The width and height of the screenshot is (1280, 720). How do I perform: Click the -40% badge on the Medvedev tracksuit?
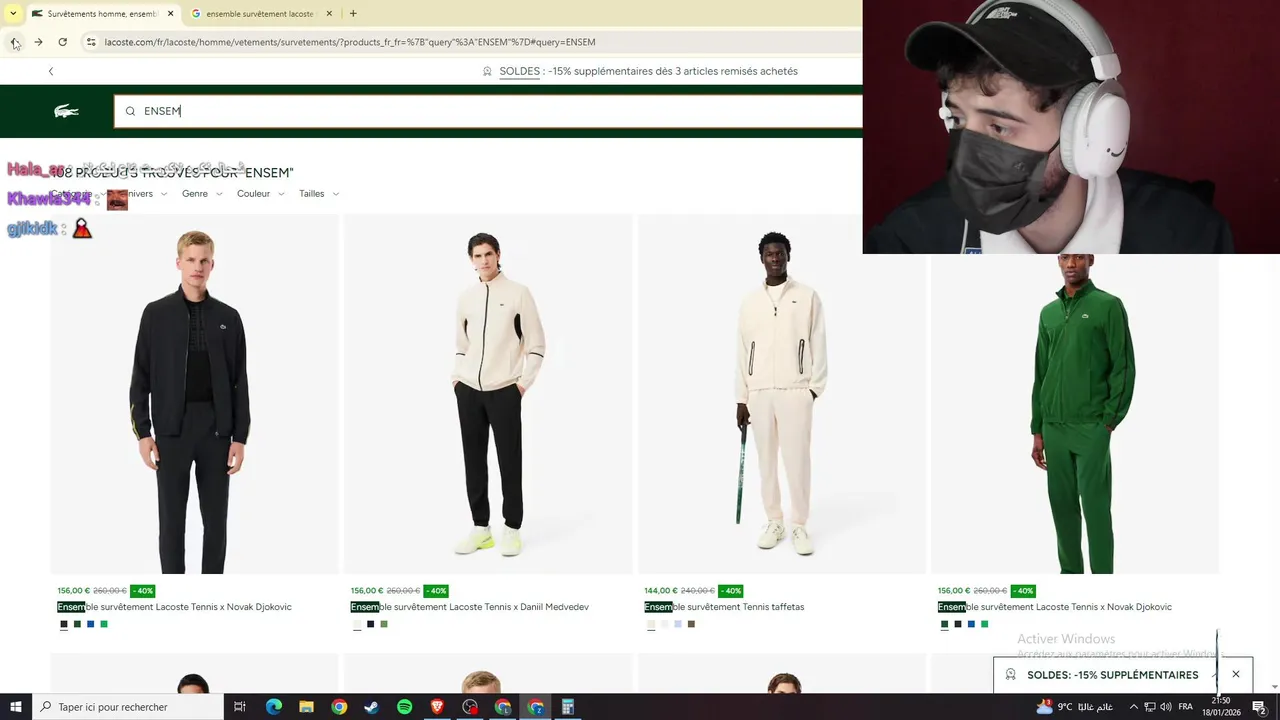coord(436,591)
